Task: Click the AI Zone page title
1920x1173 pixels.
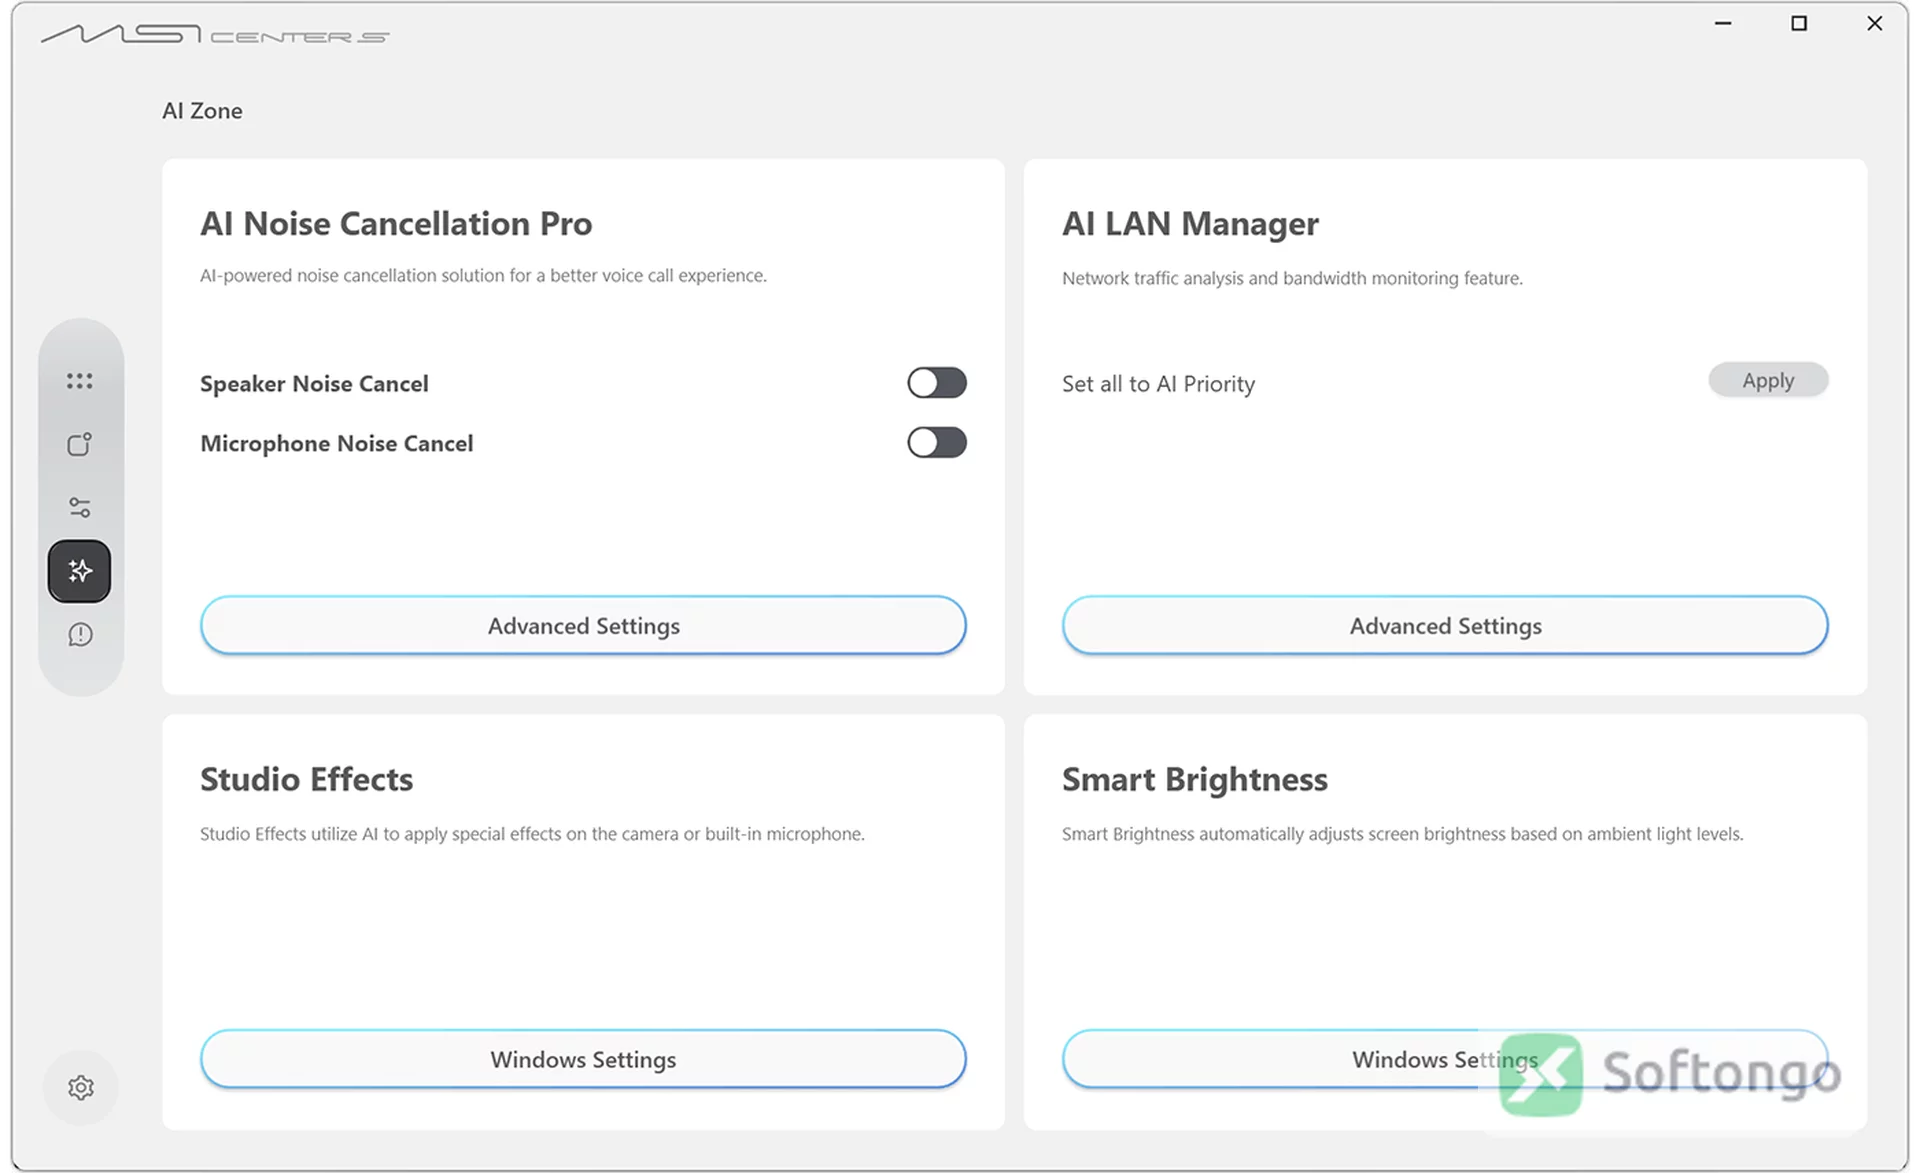Action: [x=202, y=111]
